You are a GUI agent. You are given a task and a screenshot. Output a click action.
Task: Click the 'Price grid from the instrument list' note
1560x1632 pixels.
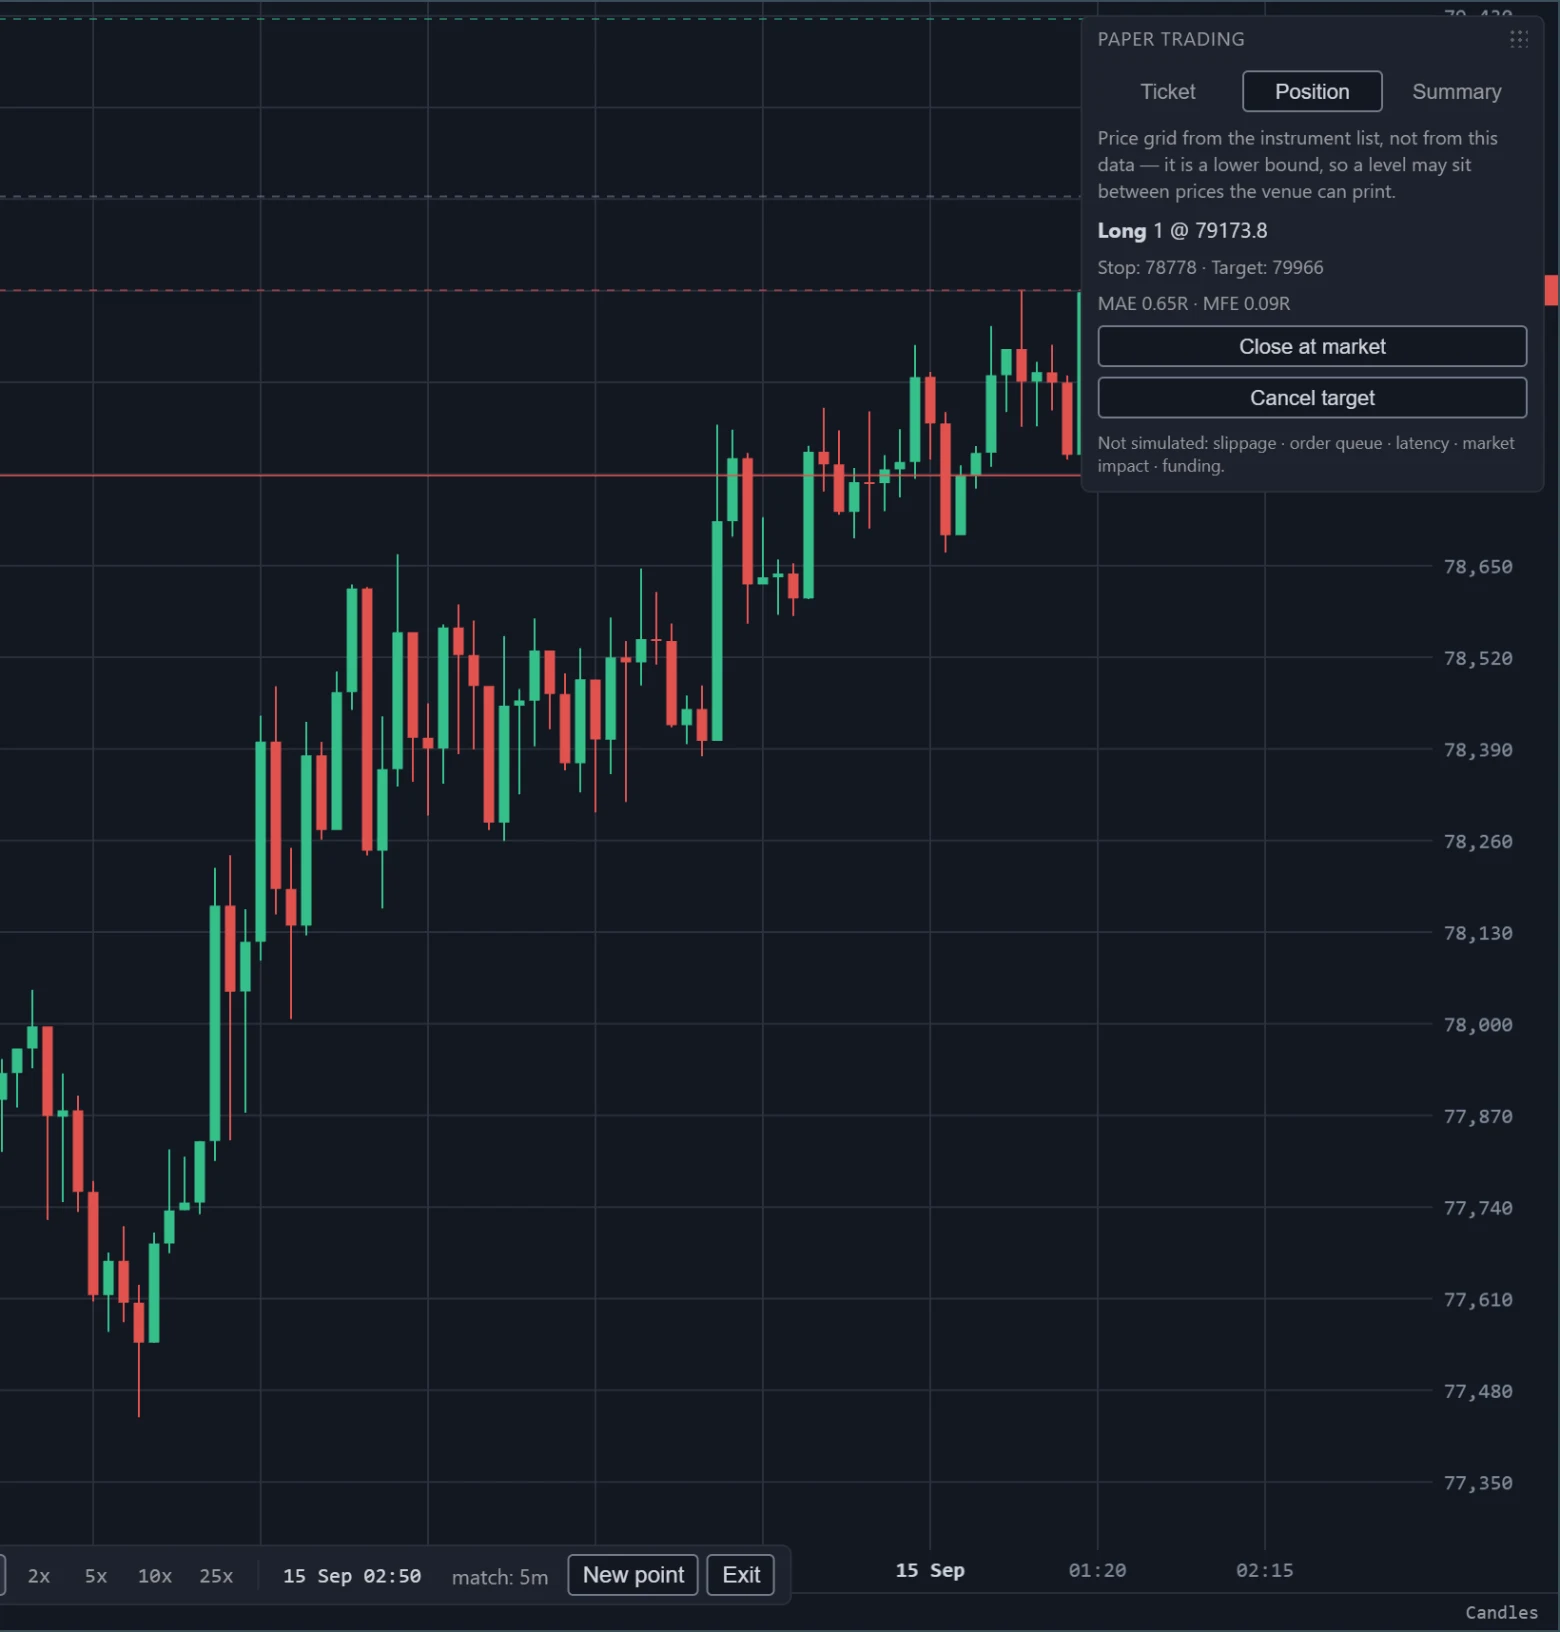tap(1297, 165)
